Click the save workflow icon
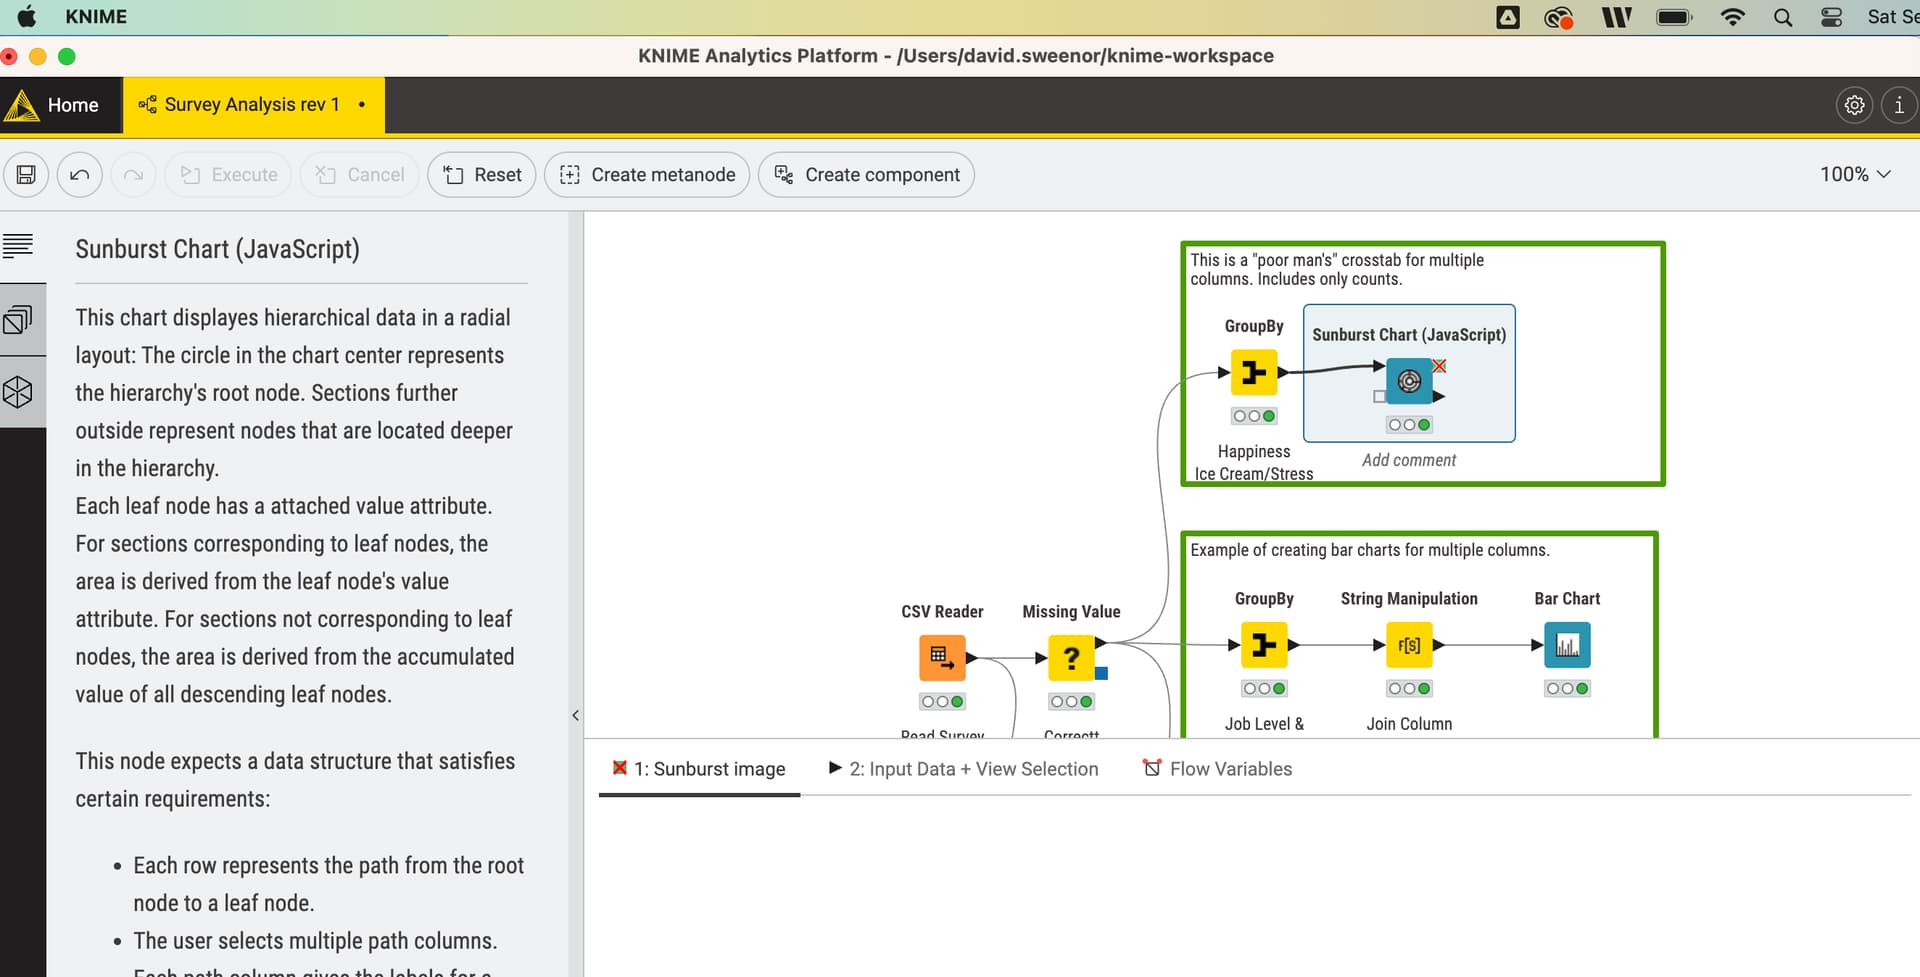The width and height of the screenshot is (1920, 977). click(x=26, y=175)
